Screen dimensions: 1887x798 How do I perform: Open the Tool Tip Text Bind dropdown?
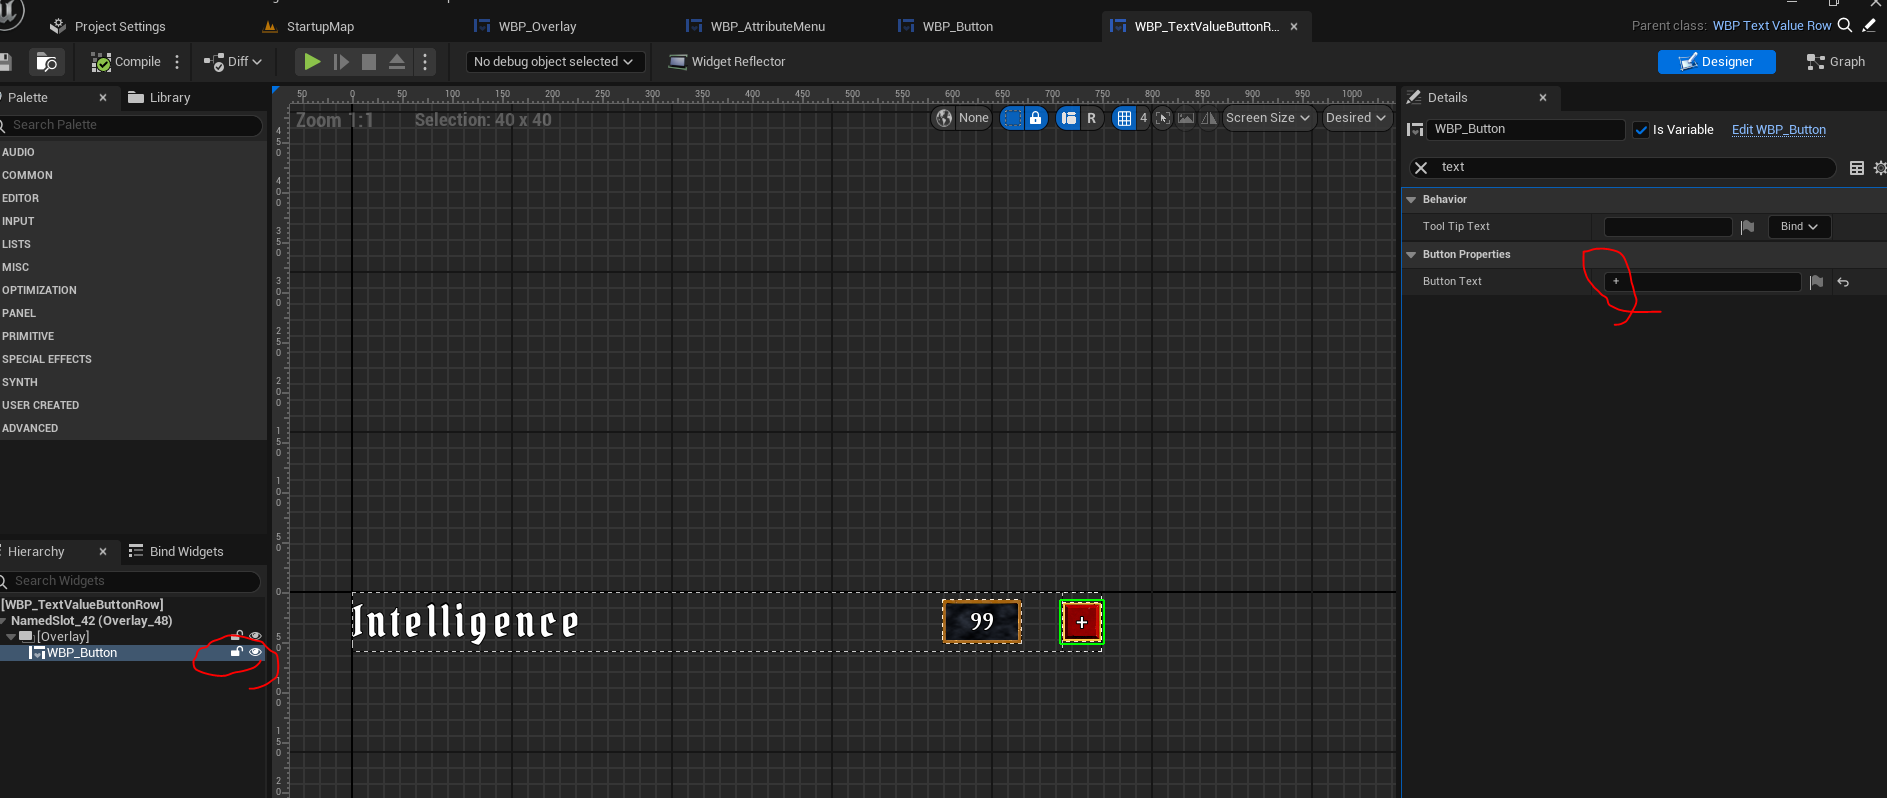point(1799,227)
